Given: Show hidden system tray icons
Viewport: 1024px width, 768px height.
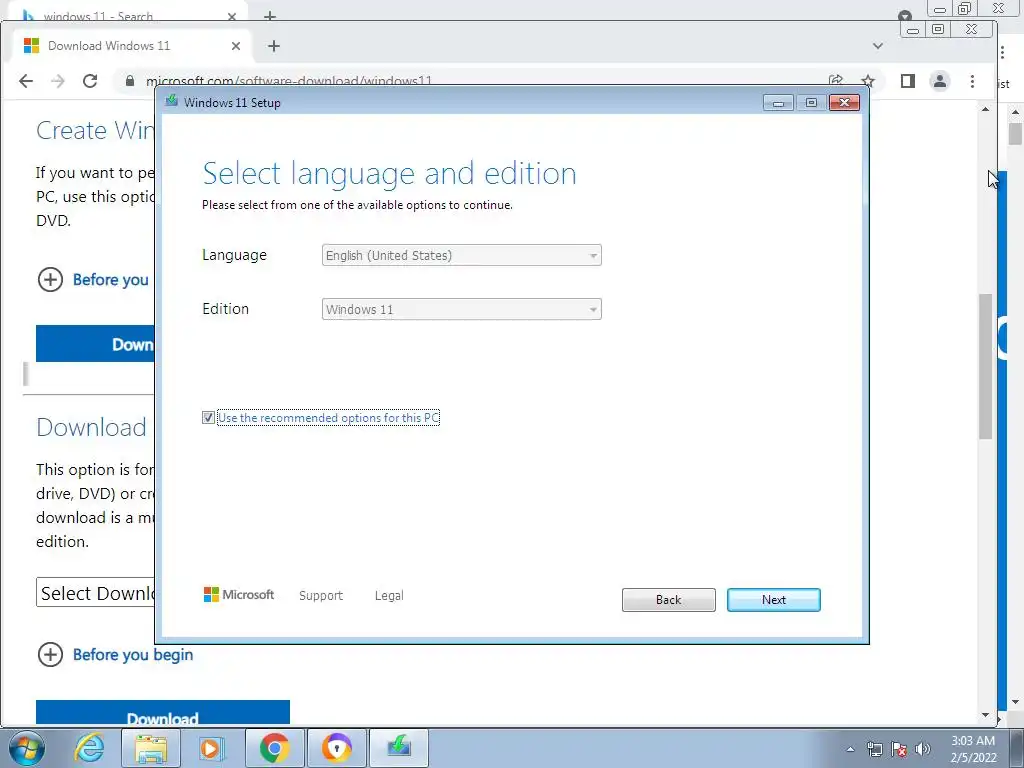Looking at the screenshot, I should click(x=850, y=749).
